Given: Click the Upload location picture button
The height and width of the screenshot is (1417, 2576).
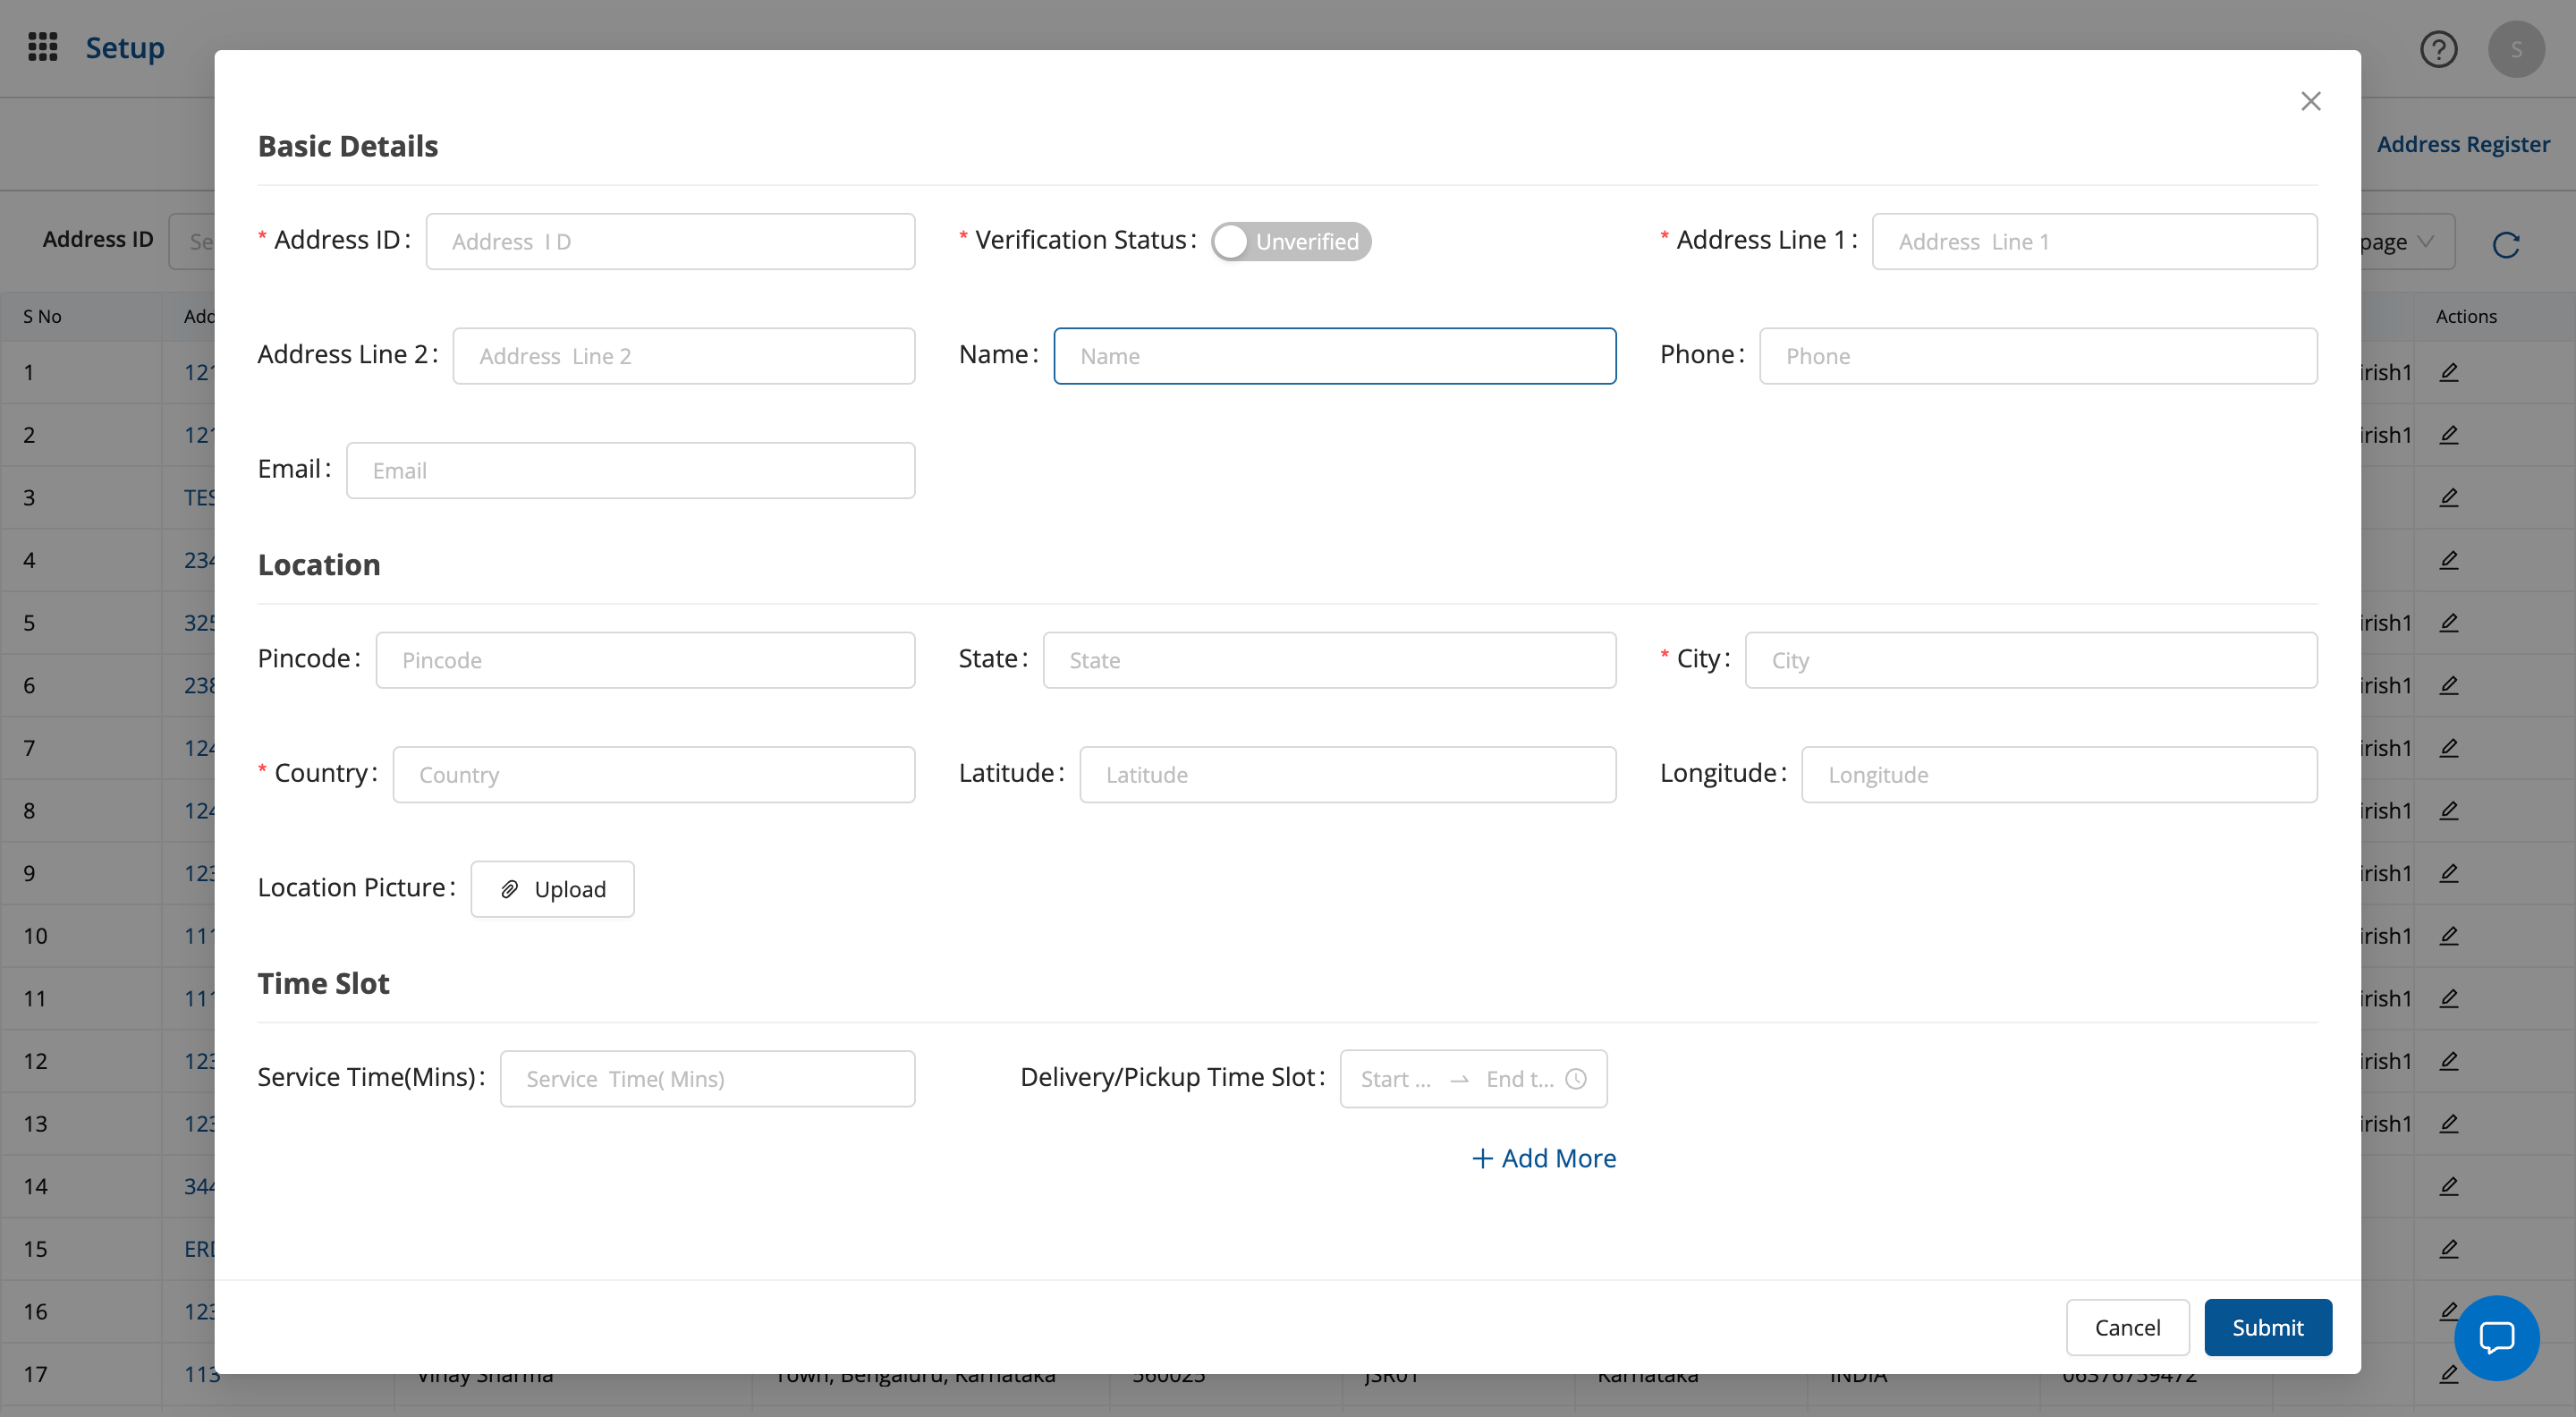Looking at the screenshot, I should (552, 889).
